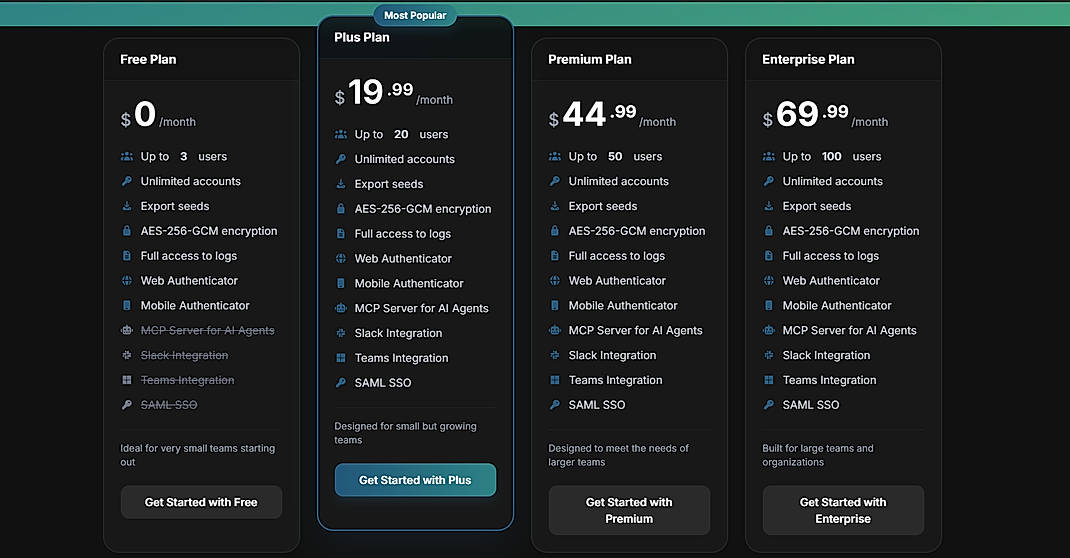1070x558 pixels.
Task: Click Teams icon beside struck-through Teams Integration in Free Plan
Action: coord(127,380)
